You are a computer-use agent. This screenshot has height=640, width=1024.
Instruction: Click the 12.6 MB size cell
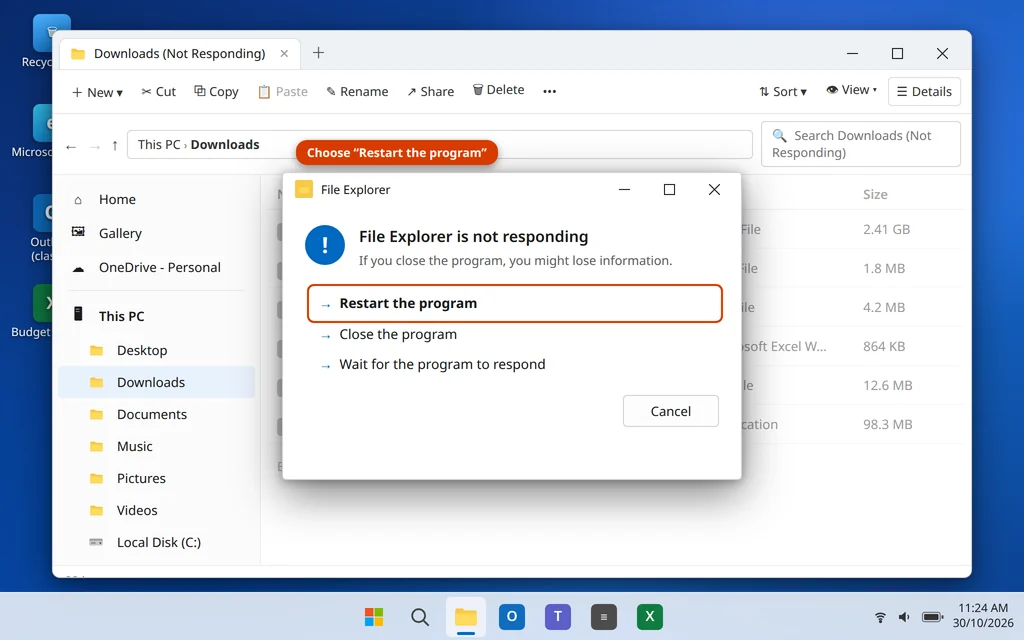pyautogui.click(x=888, y=385)
